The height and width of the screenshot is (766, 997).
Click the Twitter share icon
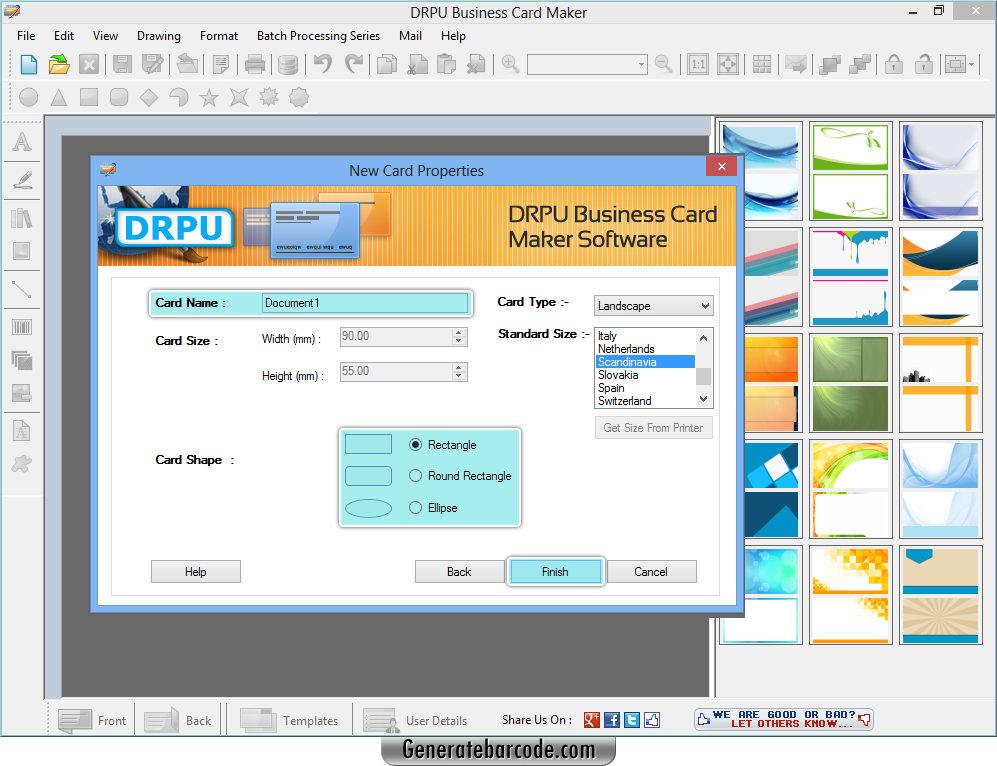tap(631, 720)
